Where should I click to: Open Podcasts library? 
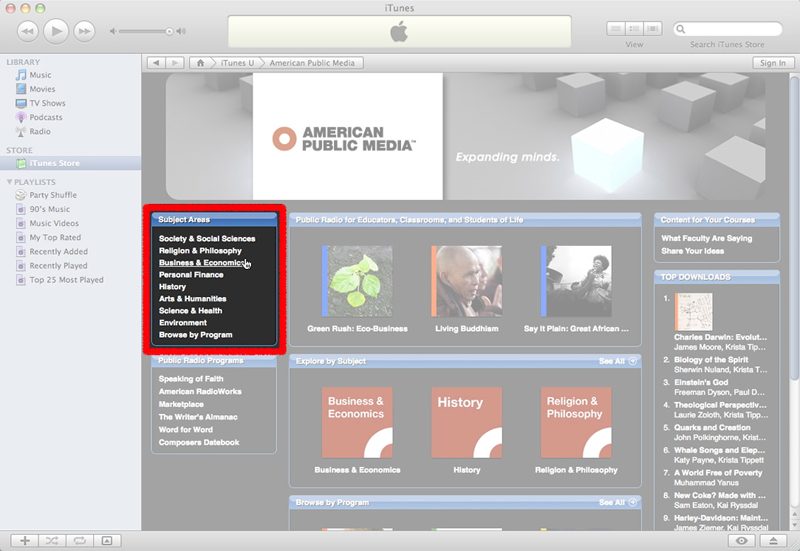pyautogui.click(x=45, y=117)
